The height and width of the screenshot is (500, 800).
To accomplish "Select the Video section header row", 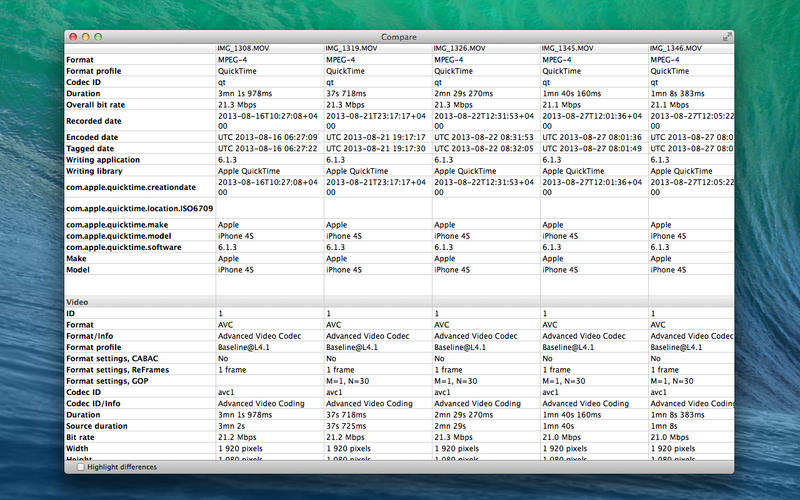I will (x=399, y=302).
